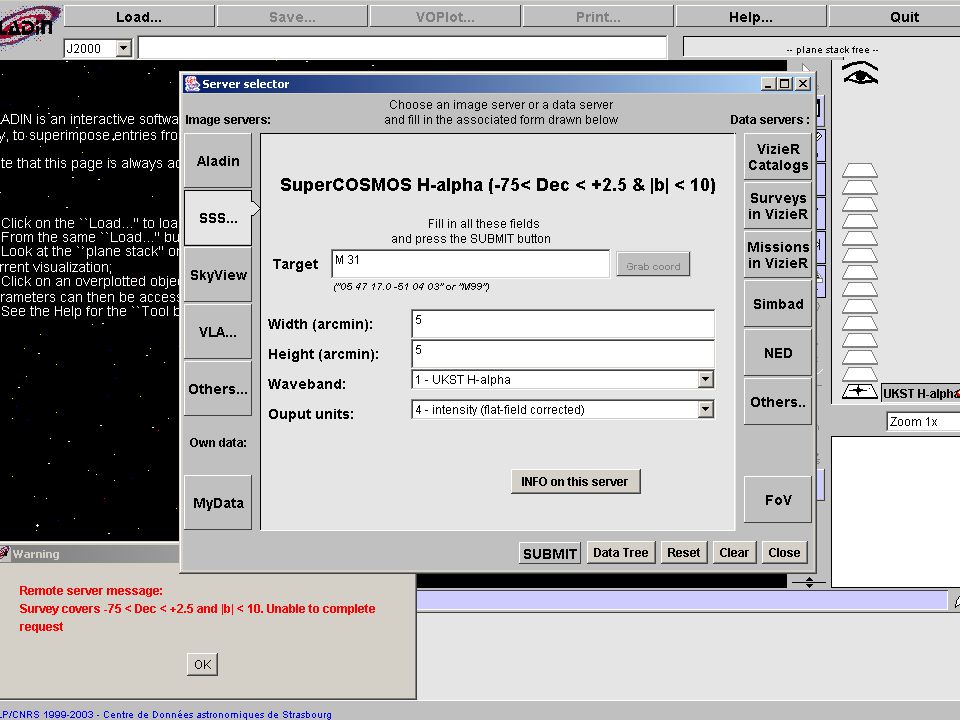Click the Print... menu button

pyautogui.click(x=598, y=17)
